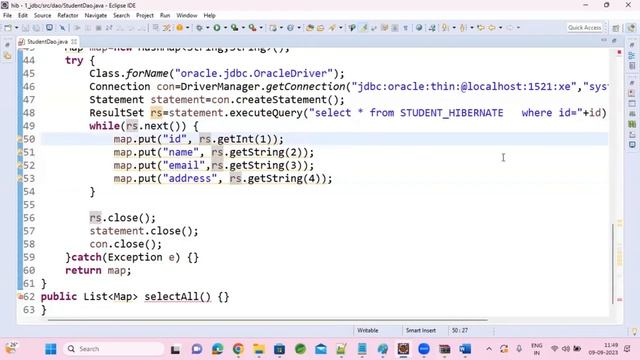Click the Package Explorer icon in left sidebar
The height and width of the screenshot is (360, 640).
tap(8, 56)
